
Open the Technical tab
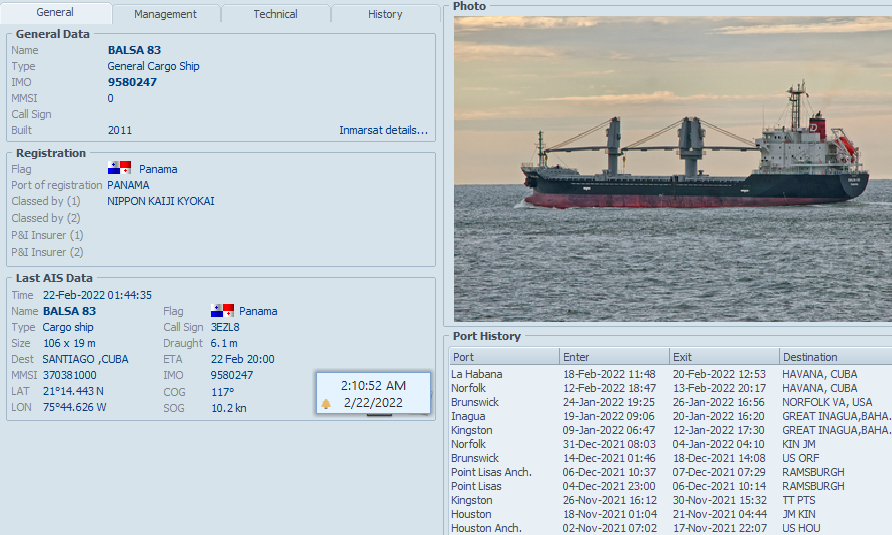(275, 14)
